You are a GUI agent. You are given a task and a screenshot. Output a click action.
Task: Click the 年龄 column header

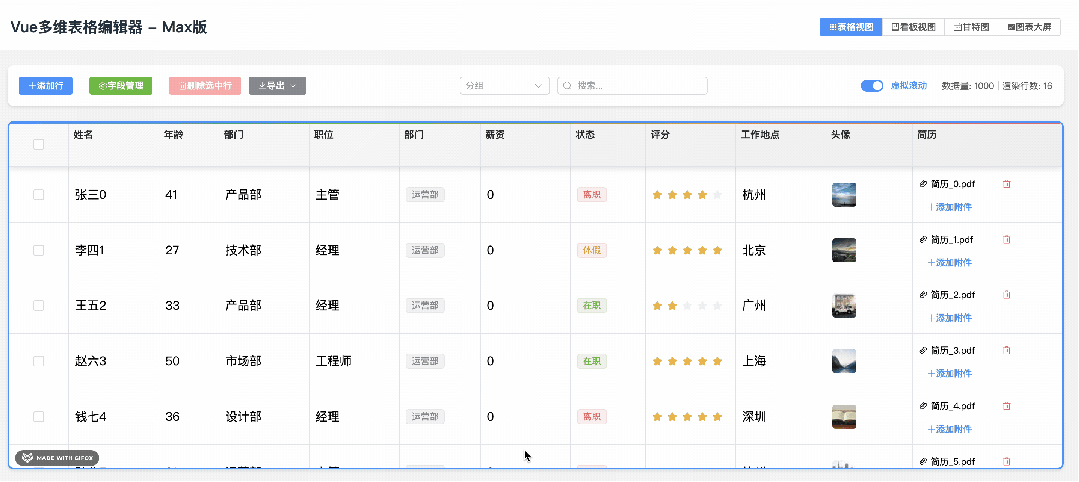173,135
